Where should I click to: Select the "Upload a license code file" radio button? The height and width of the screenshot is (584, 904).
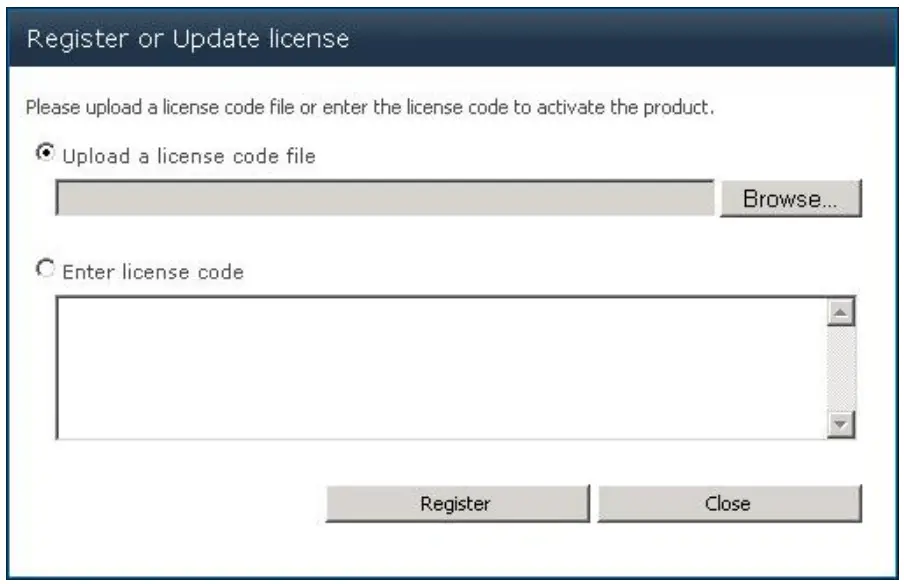43,154
